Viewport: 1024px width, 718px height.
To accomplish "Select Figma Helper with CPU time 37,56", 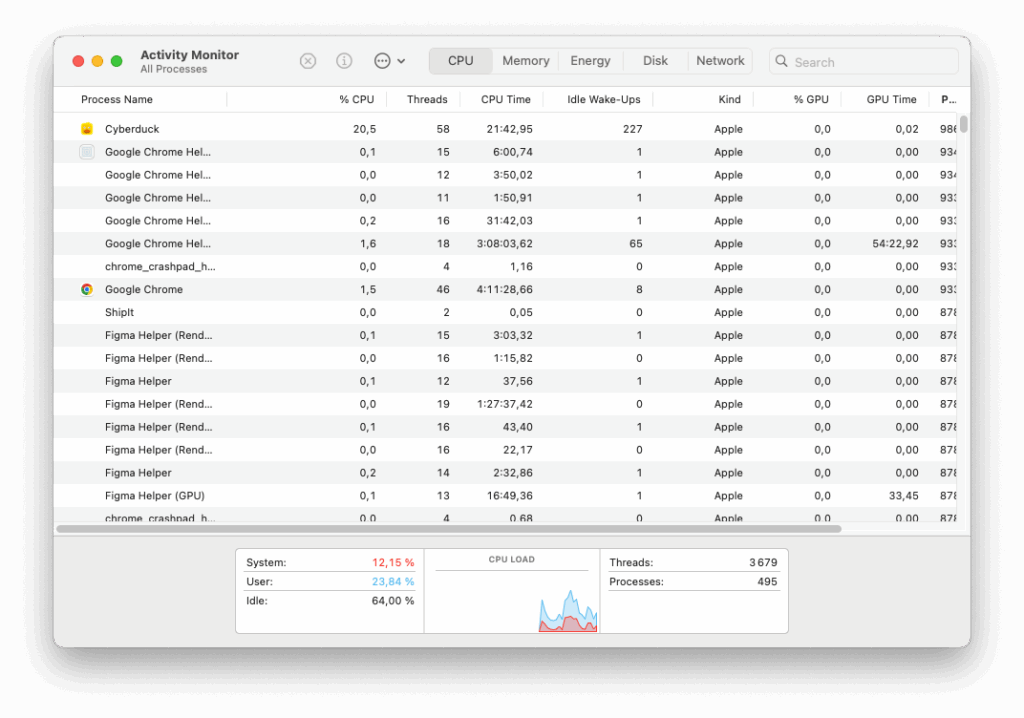I will [x=505, y=381].
